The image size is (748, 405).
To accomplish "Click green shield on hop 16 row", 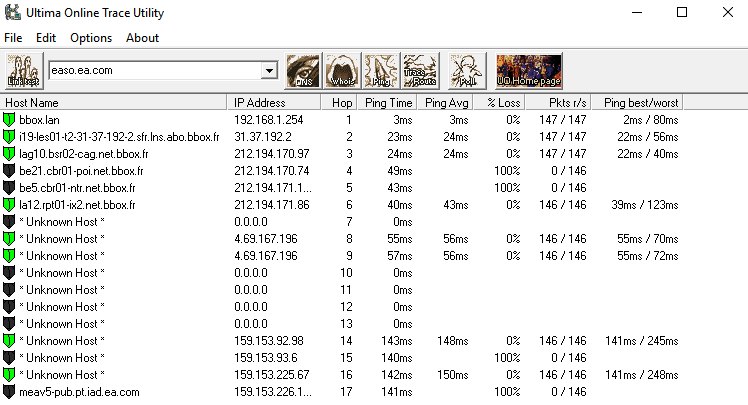I will [9, 374].
